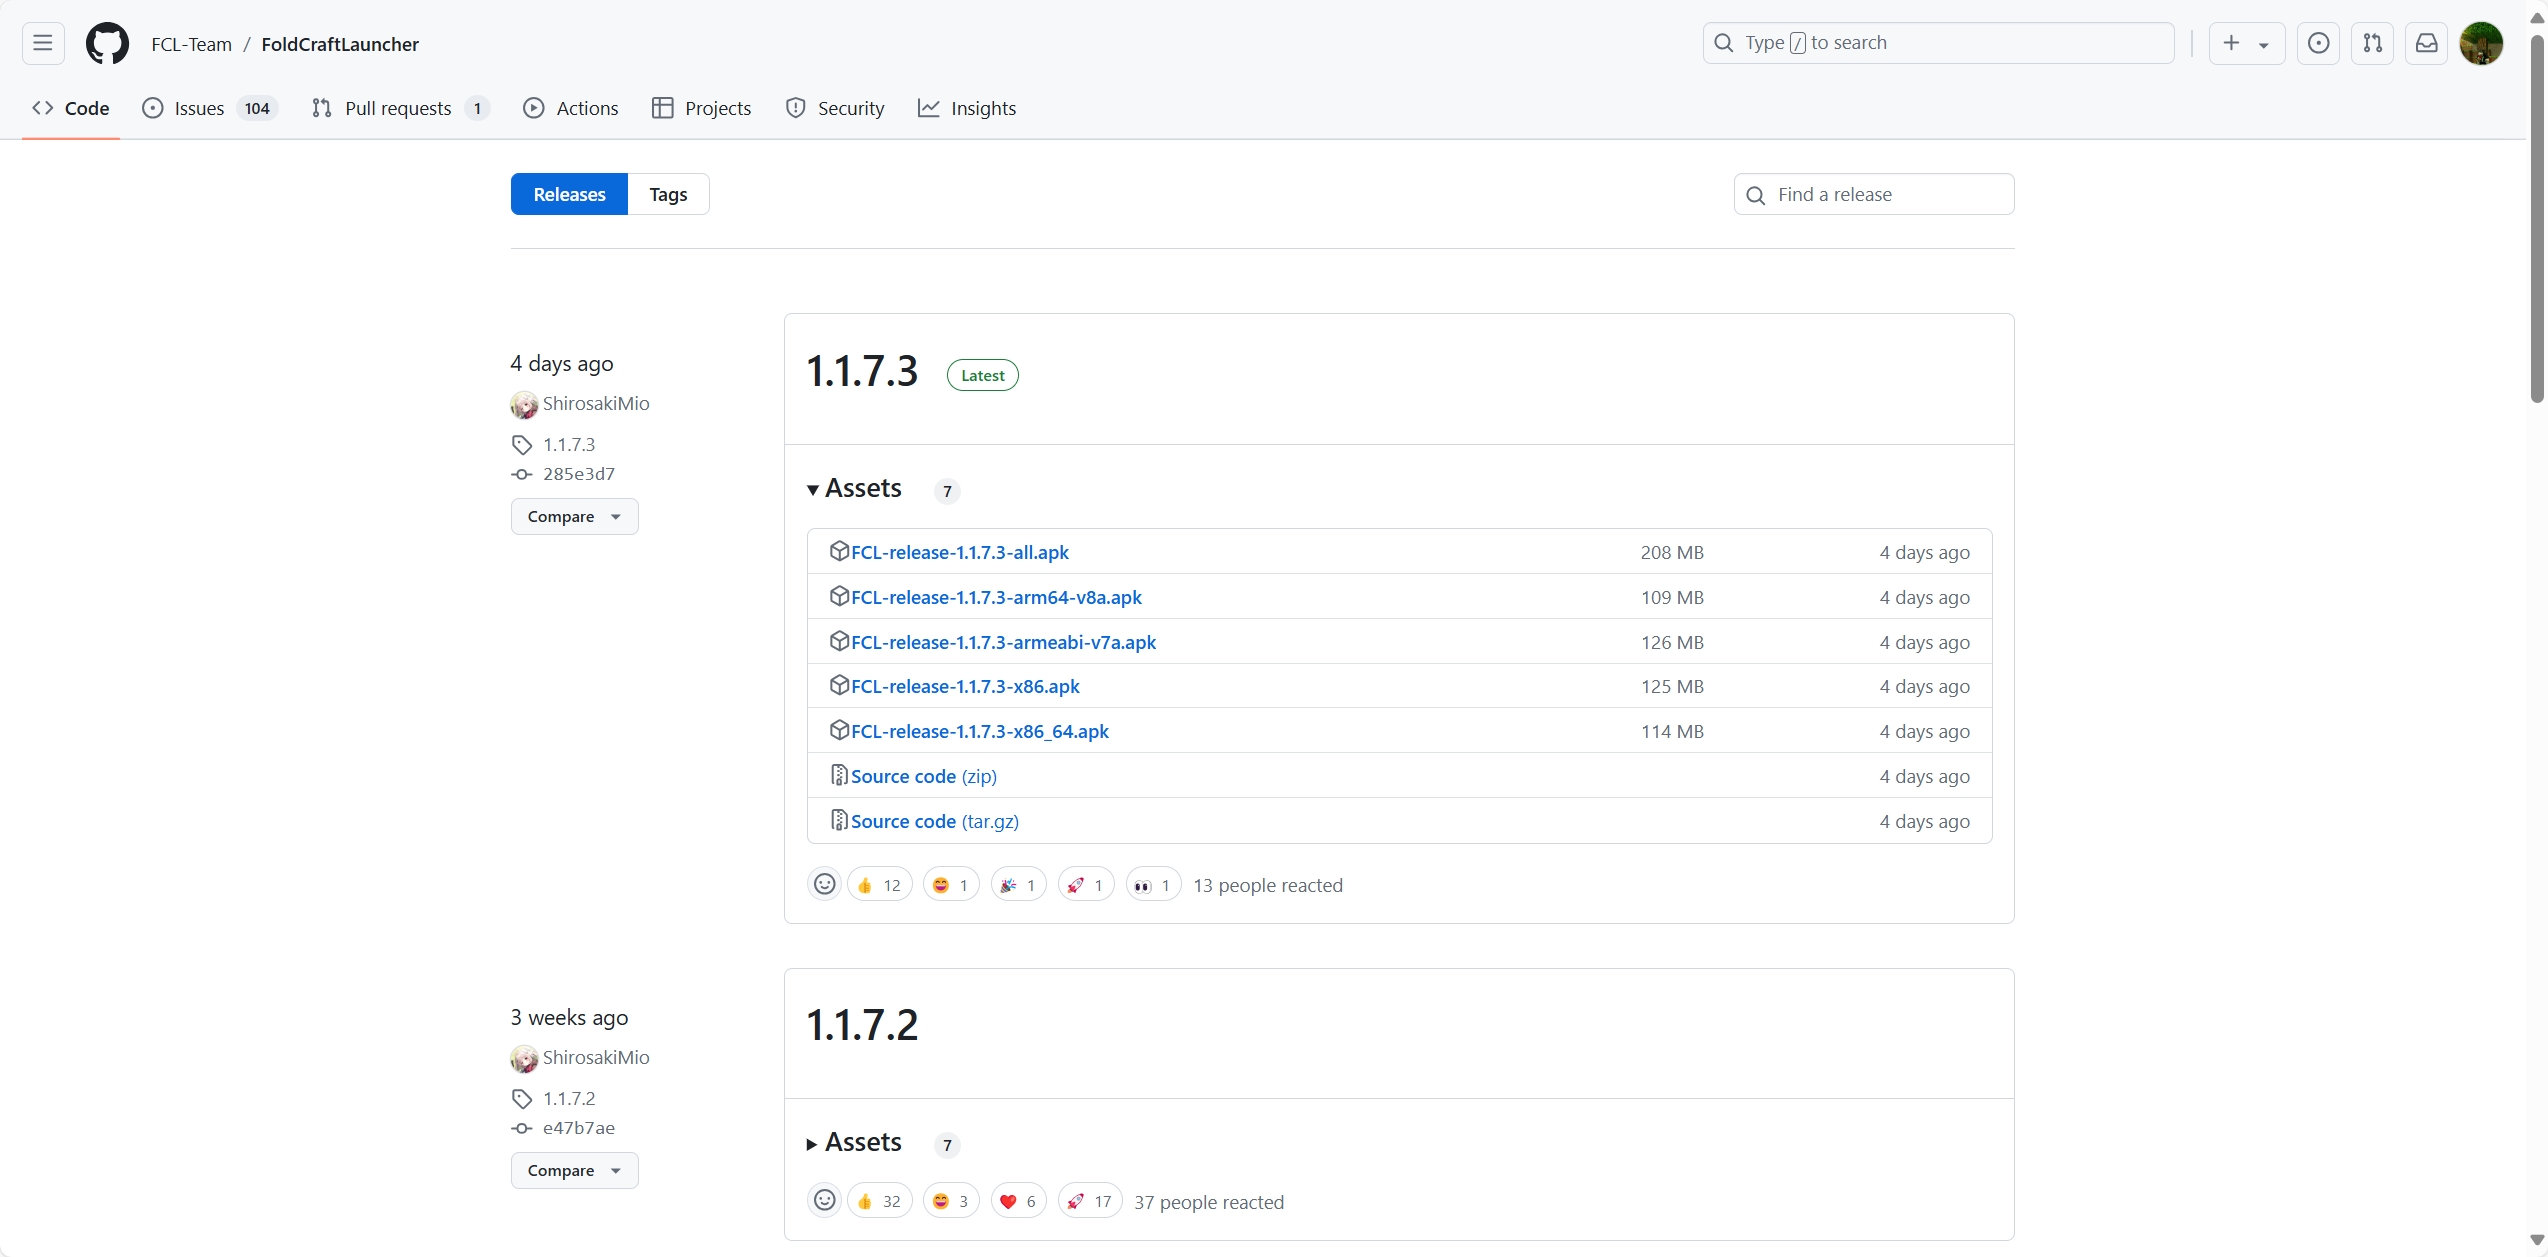The image size is (2548, 1257).
Task: Download Source code (zip)
Action: tap(923, 776)
